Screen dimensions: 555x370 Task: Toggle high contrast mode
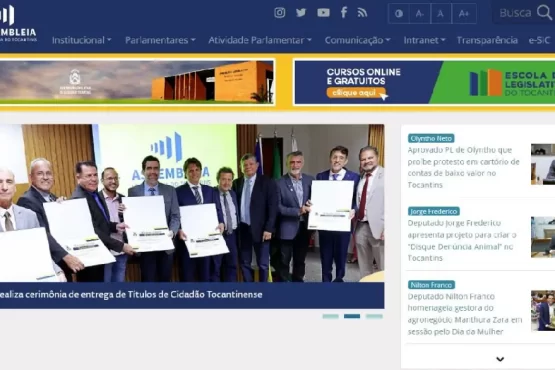click(399, 14)
